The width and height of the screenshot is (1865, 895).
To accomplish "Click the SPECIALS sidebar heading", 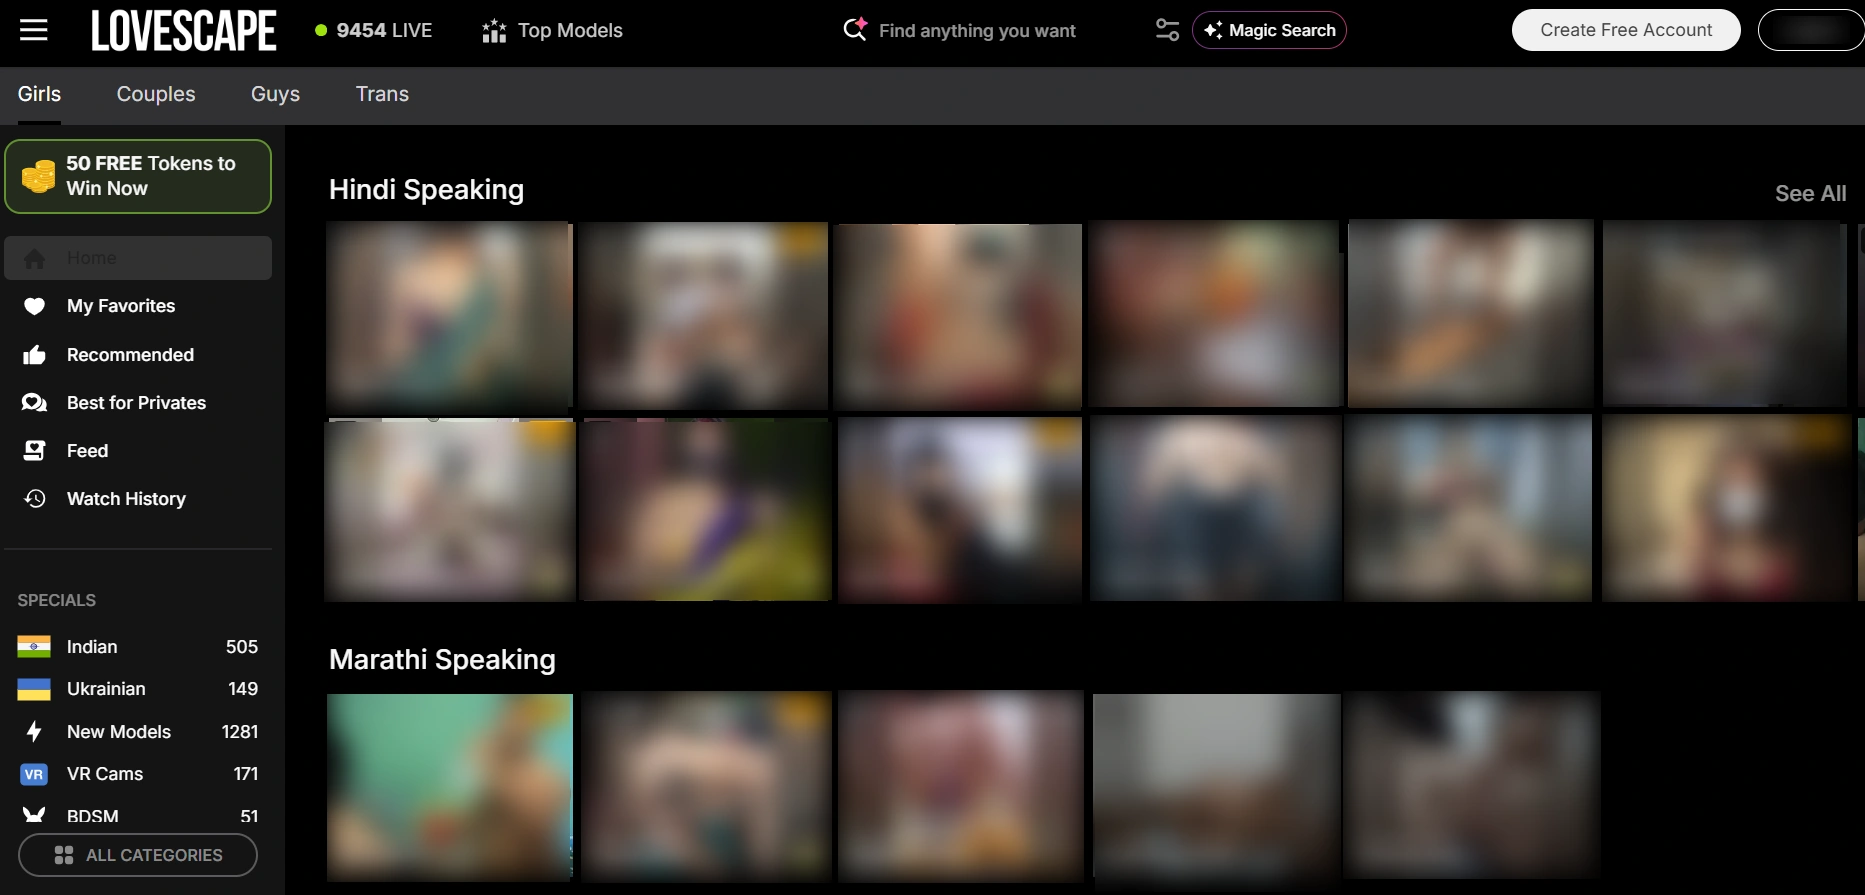I will (57, 600).
